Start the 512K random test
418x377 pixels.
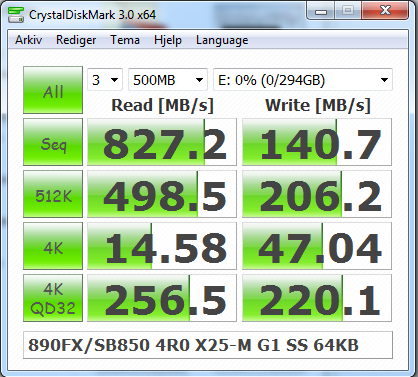point(53,194)
